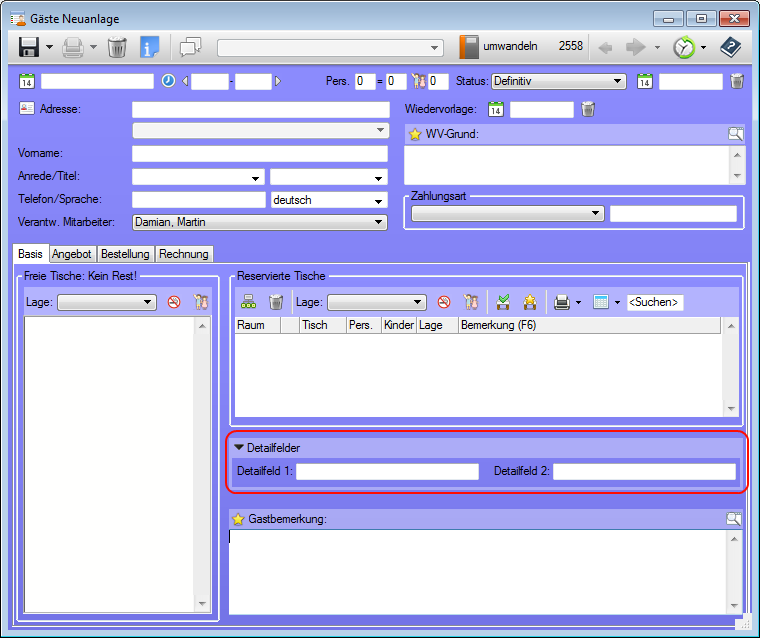Toggle children filter in Reservierte Tische

(x=471, y=302)
